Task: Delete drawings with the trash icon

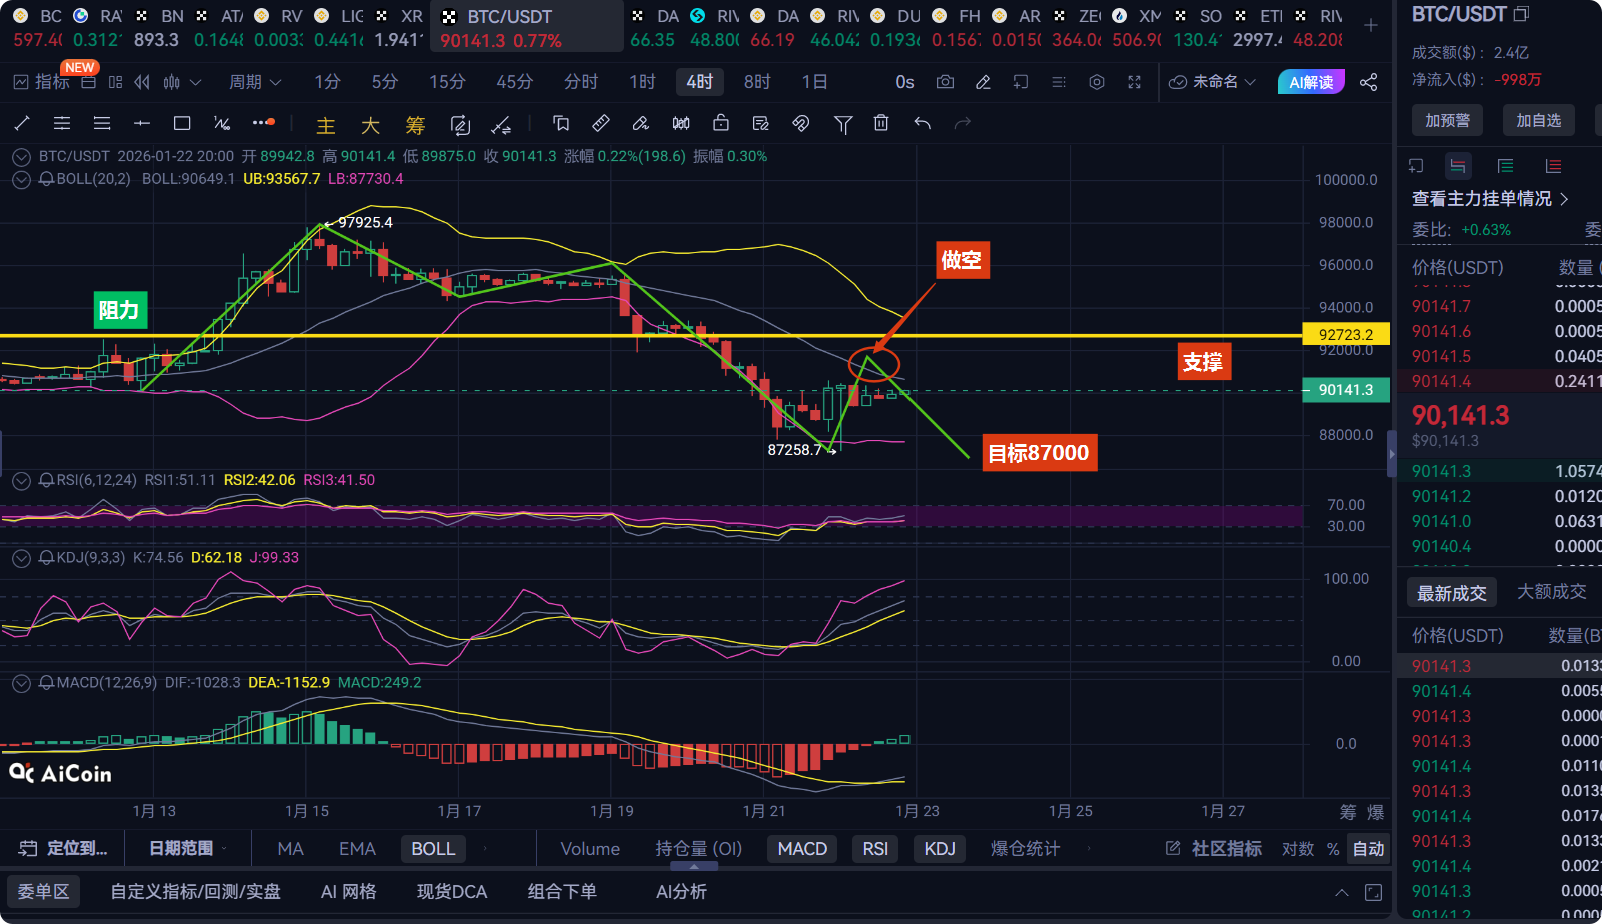Action: coord(881,123)
